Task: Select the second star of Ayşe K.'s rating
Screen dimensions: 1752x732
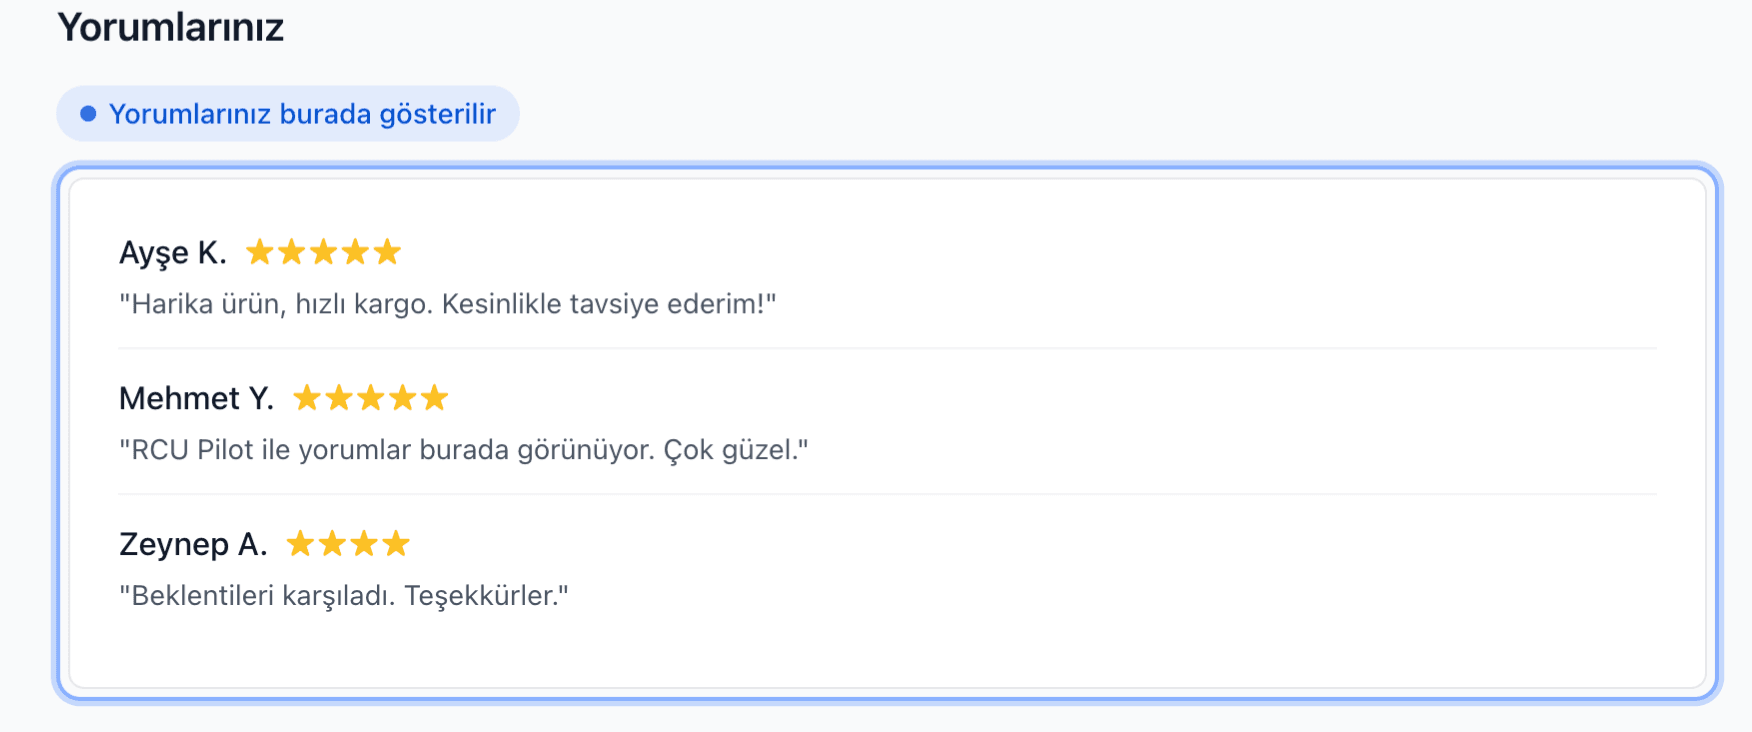Action: (293, 252)
